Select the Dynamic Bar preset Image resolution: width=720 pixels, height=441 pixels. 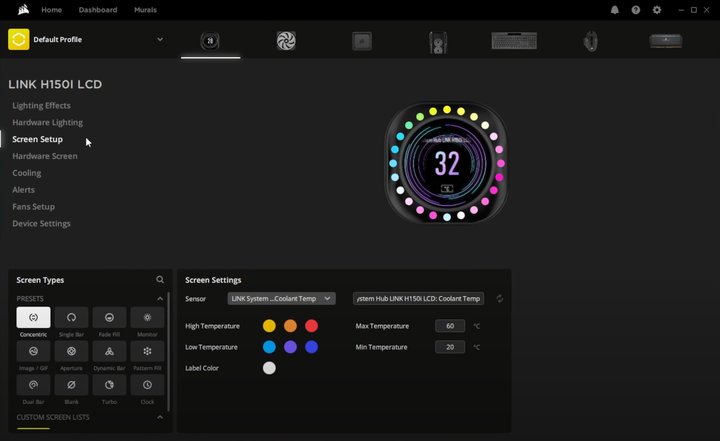point(109,351)
